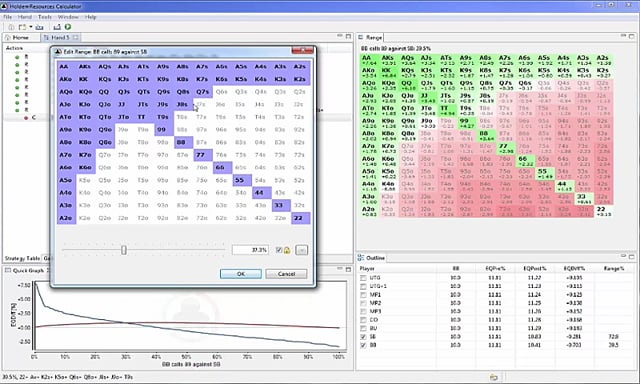
Task: Minimize the Quick Graph panel view
Action: pyautogui.click(x=340, y=269)
